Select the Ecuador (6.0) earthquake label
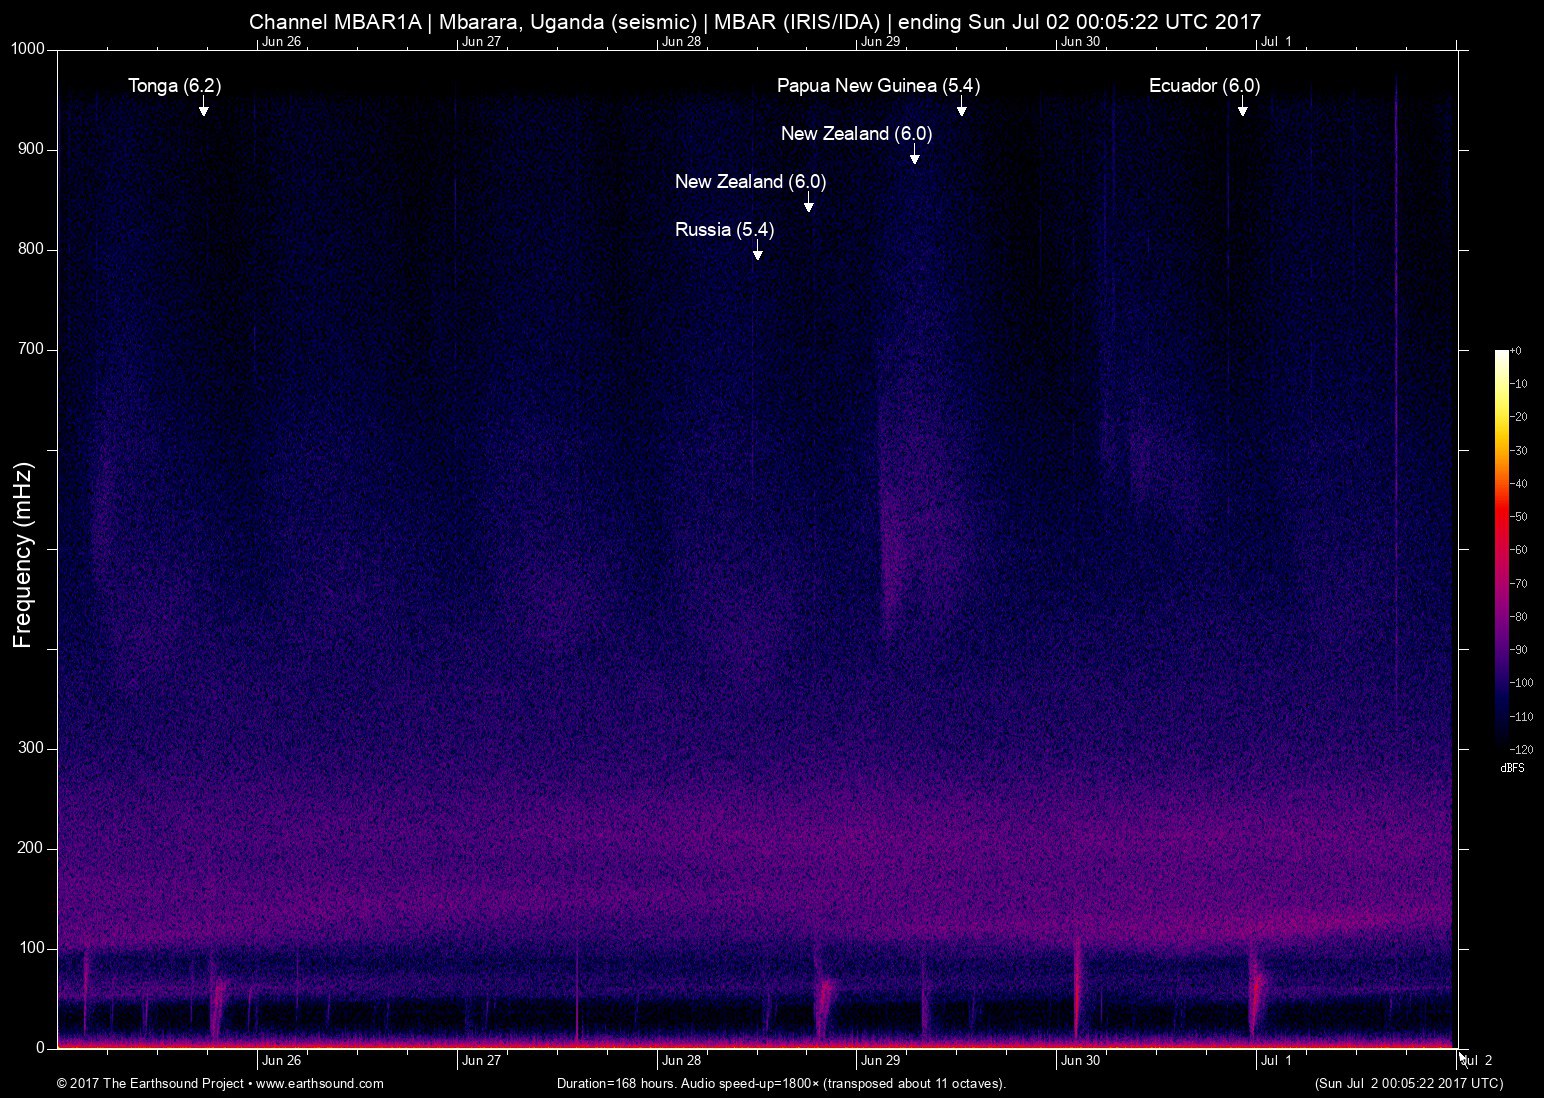 click(x=1204, y=86)
